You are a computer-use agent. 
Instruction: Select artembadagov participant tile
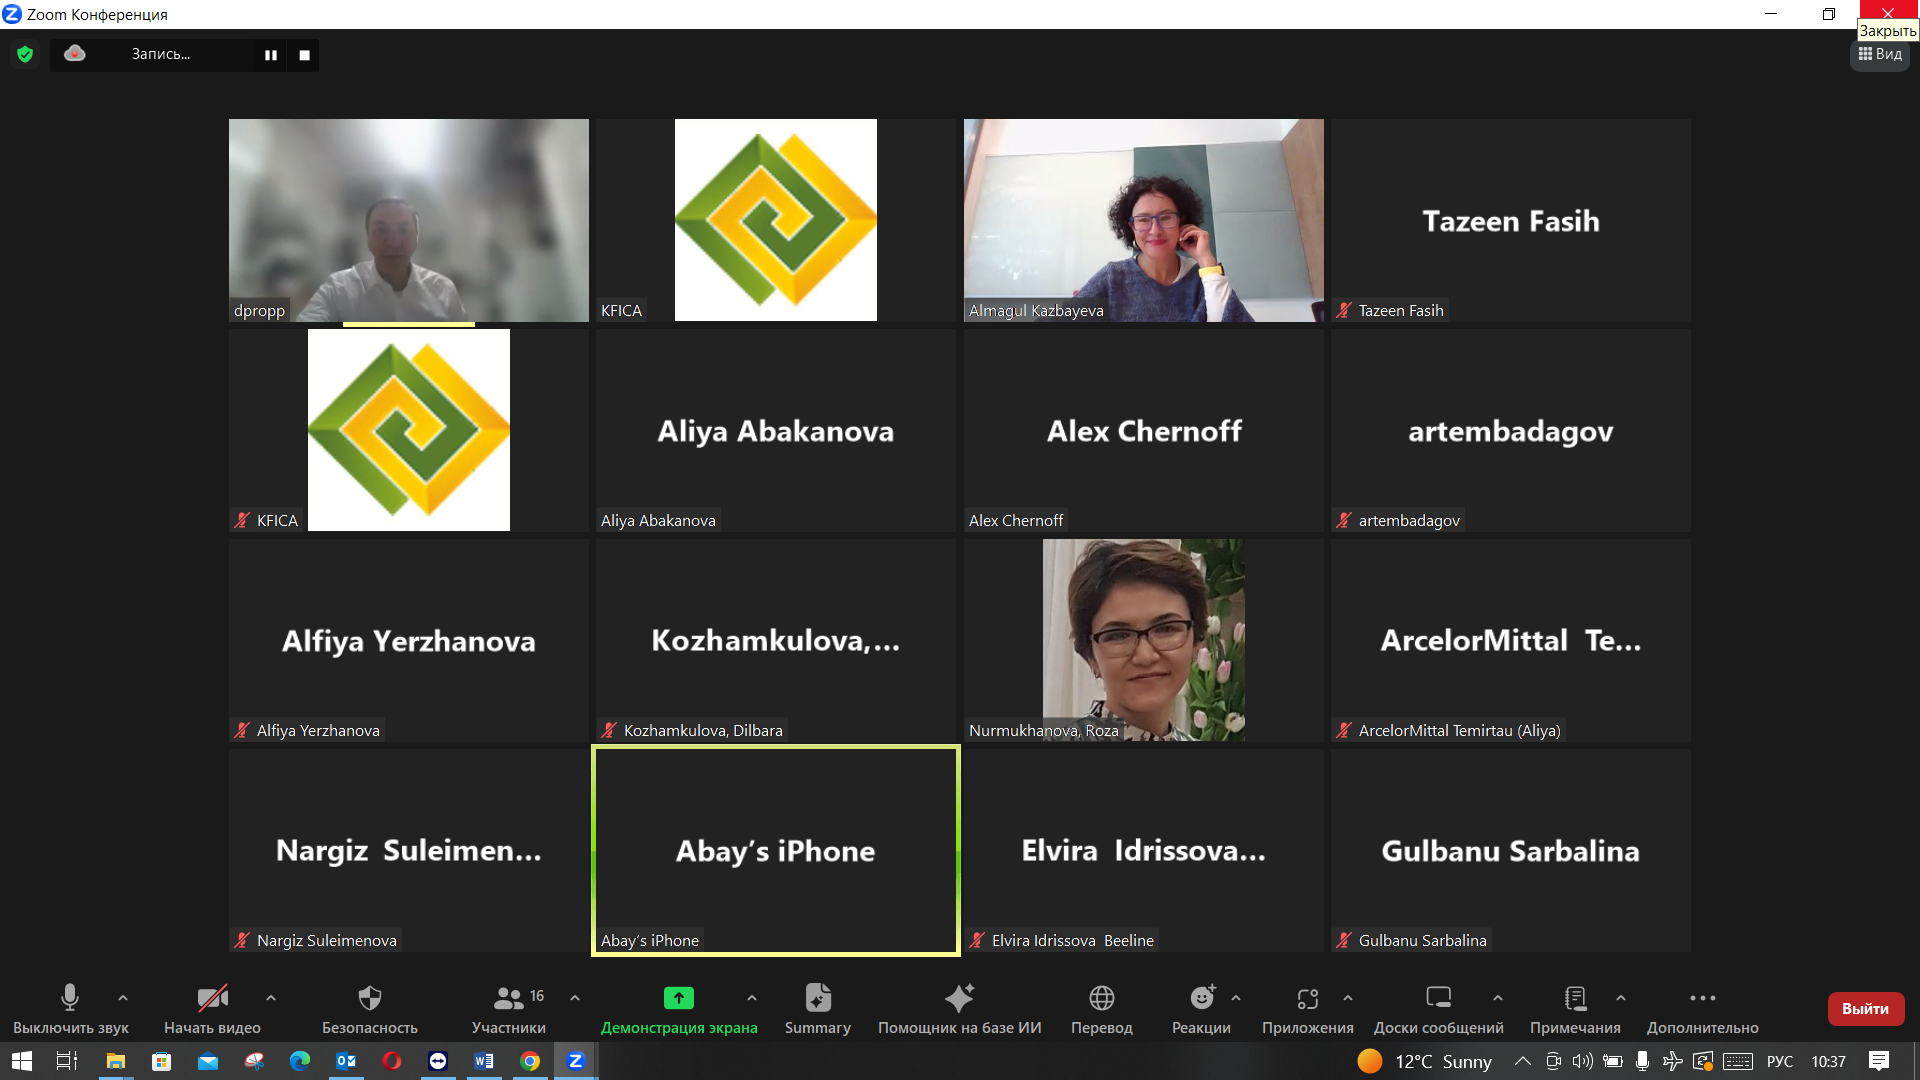point(1511,430)
